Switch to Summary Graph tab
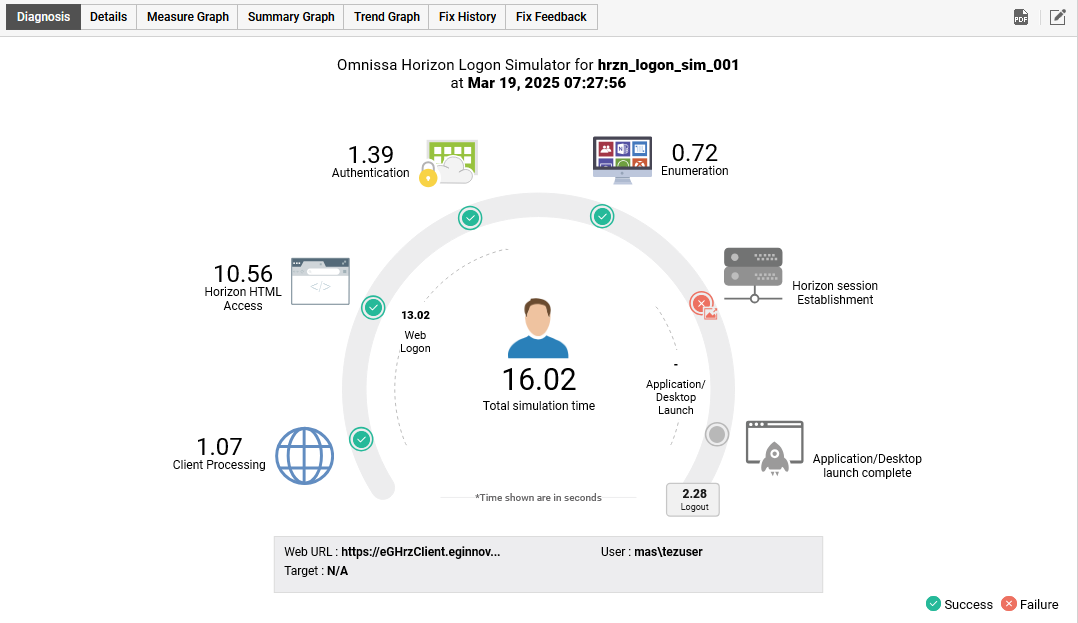 click(x=292, y=17)
